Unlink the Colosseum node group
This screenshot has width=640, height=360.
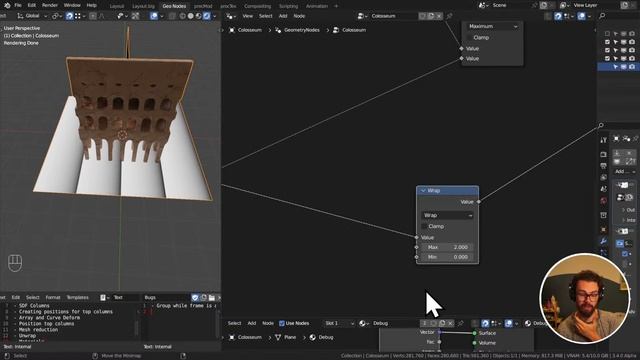pyautogui.click(x=439, y=16)
